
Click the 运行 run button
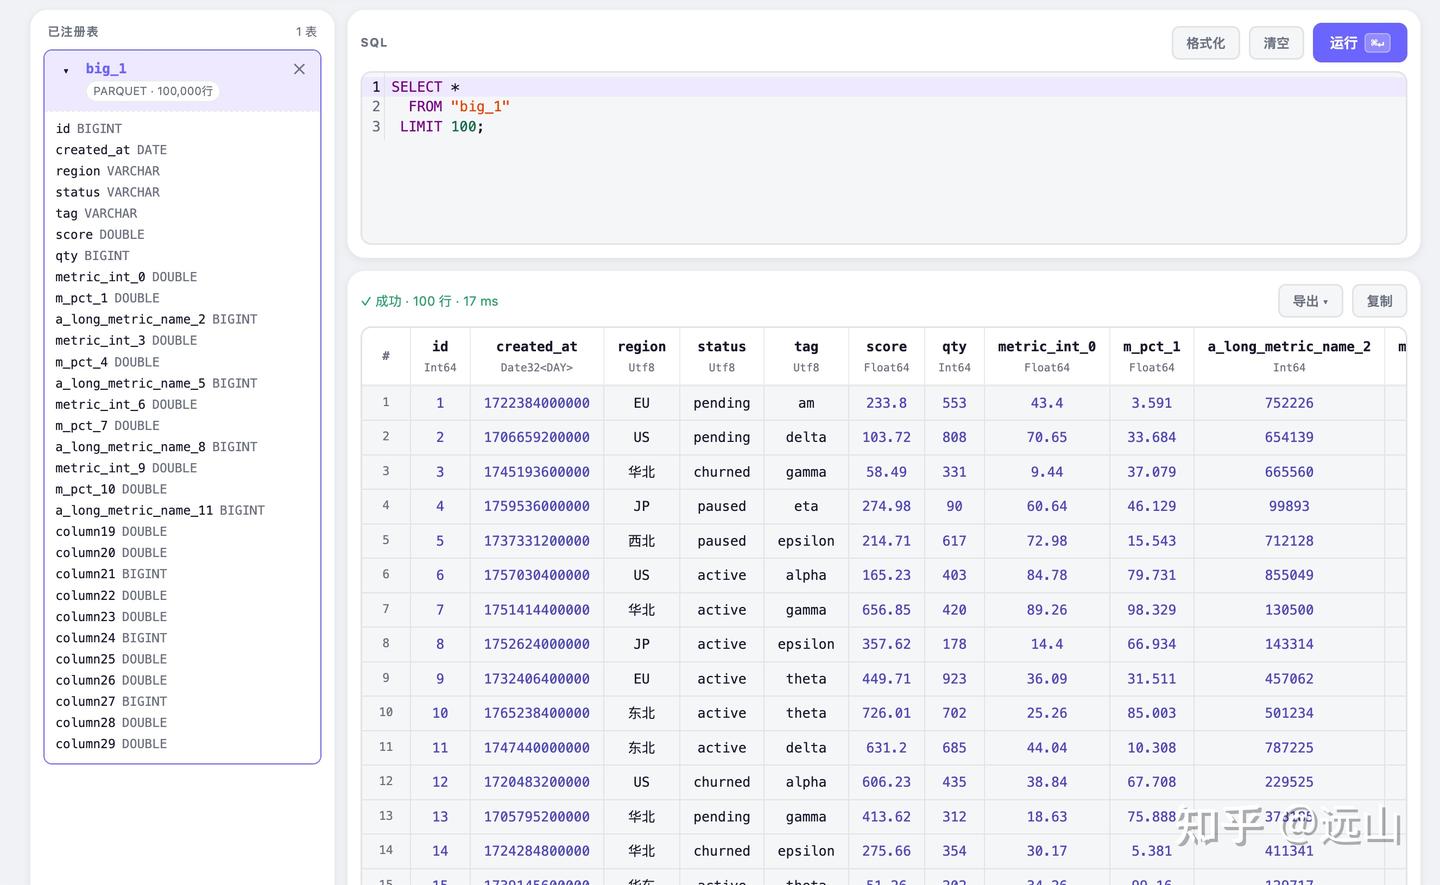1359,43
